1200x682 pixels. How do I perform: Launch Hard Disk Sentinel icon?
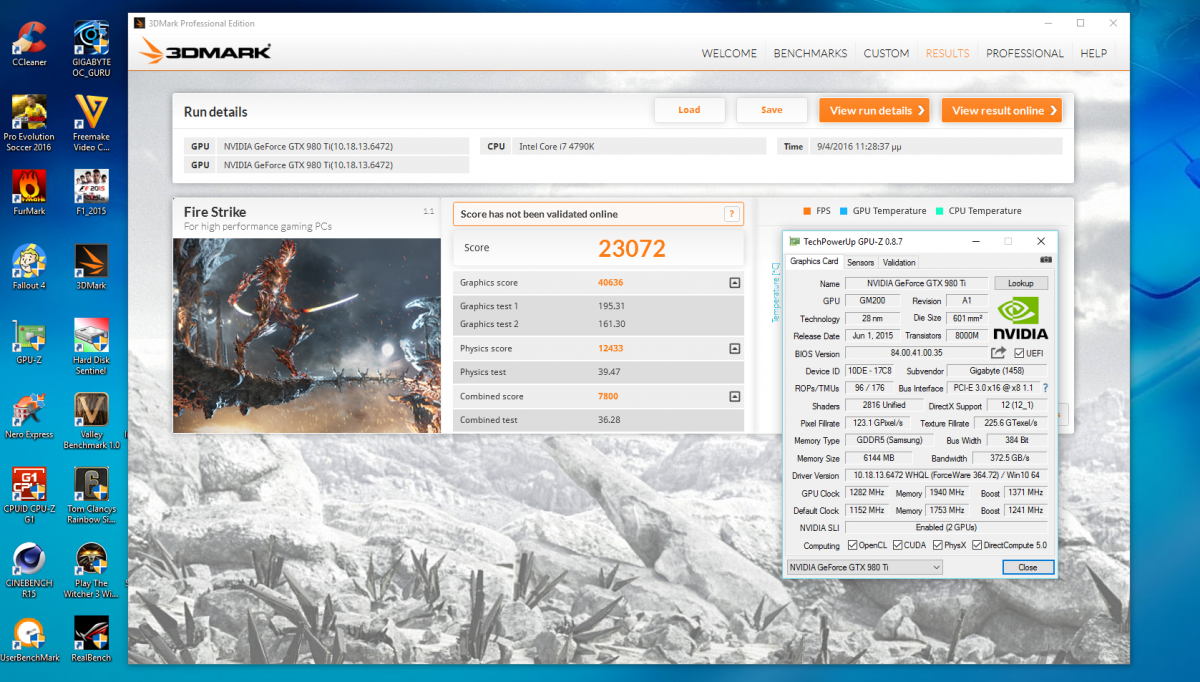coord(91,346)
